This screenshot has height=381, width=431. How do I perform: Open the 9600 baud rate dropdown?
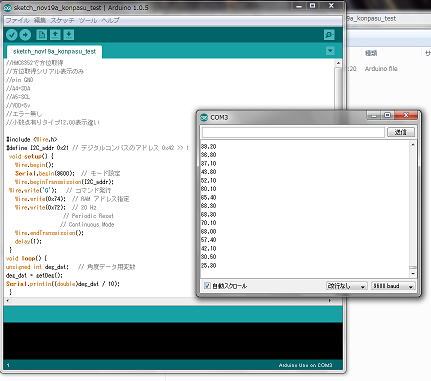[393, 286]
